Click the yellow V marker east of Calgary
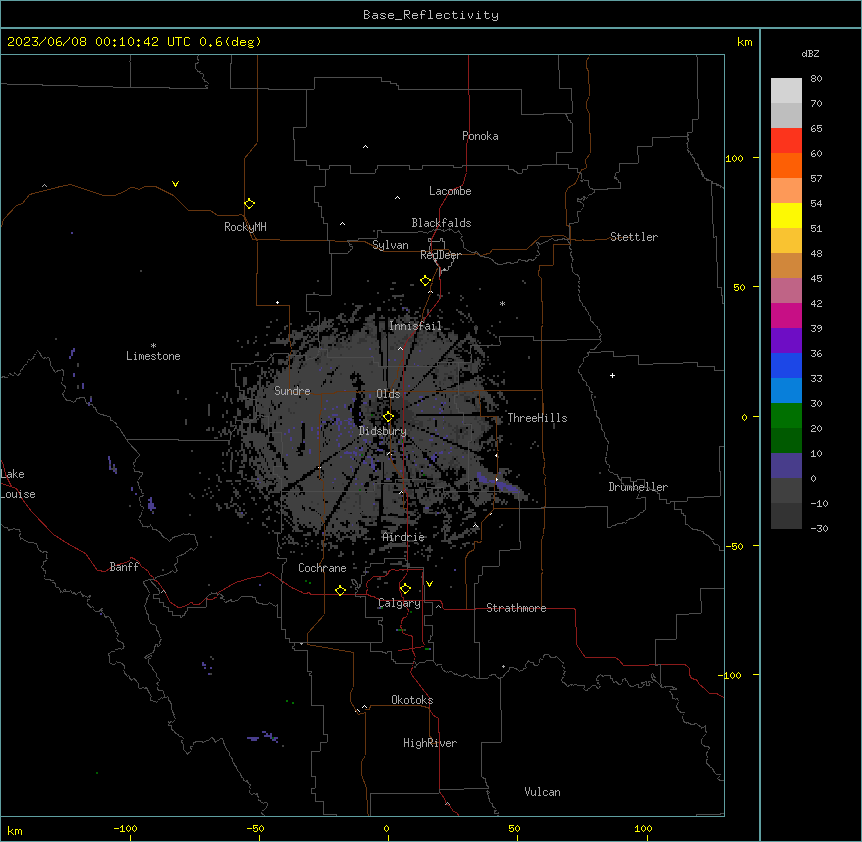The width and height of the screenshot is (862, 842). (429, 584)
